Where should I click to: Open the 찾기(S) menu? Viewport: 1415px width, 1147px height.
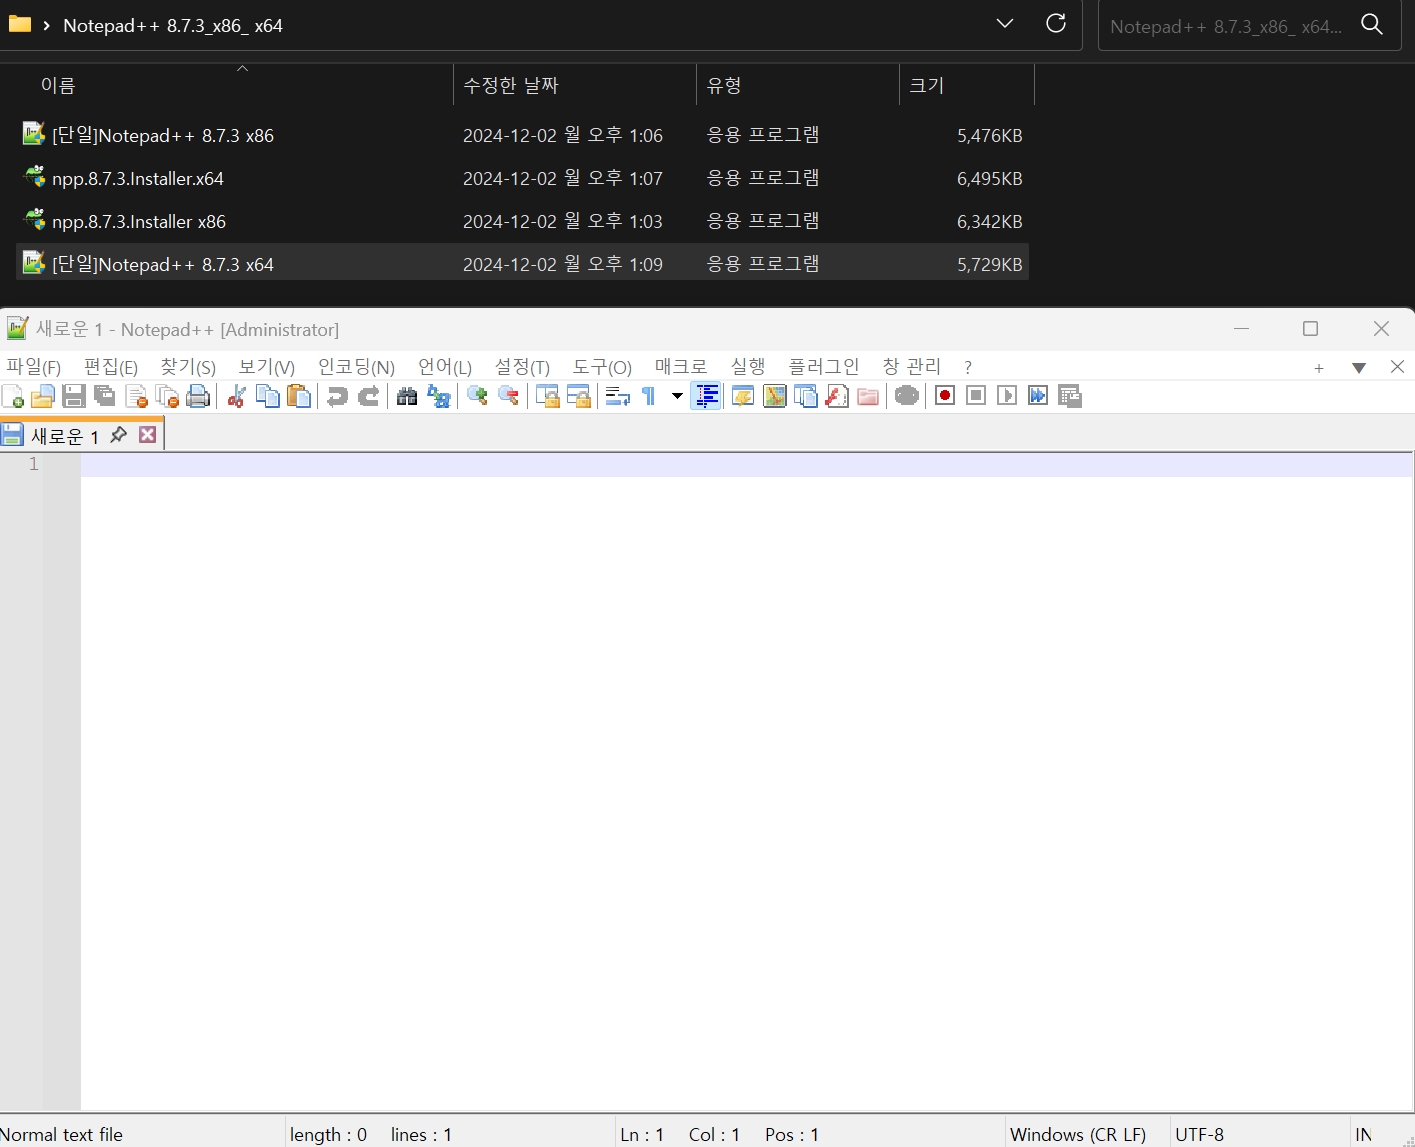(188, 367)
